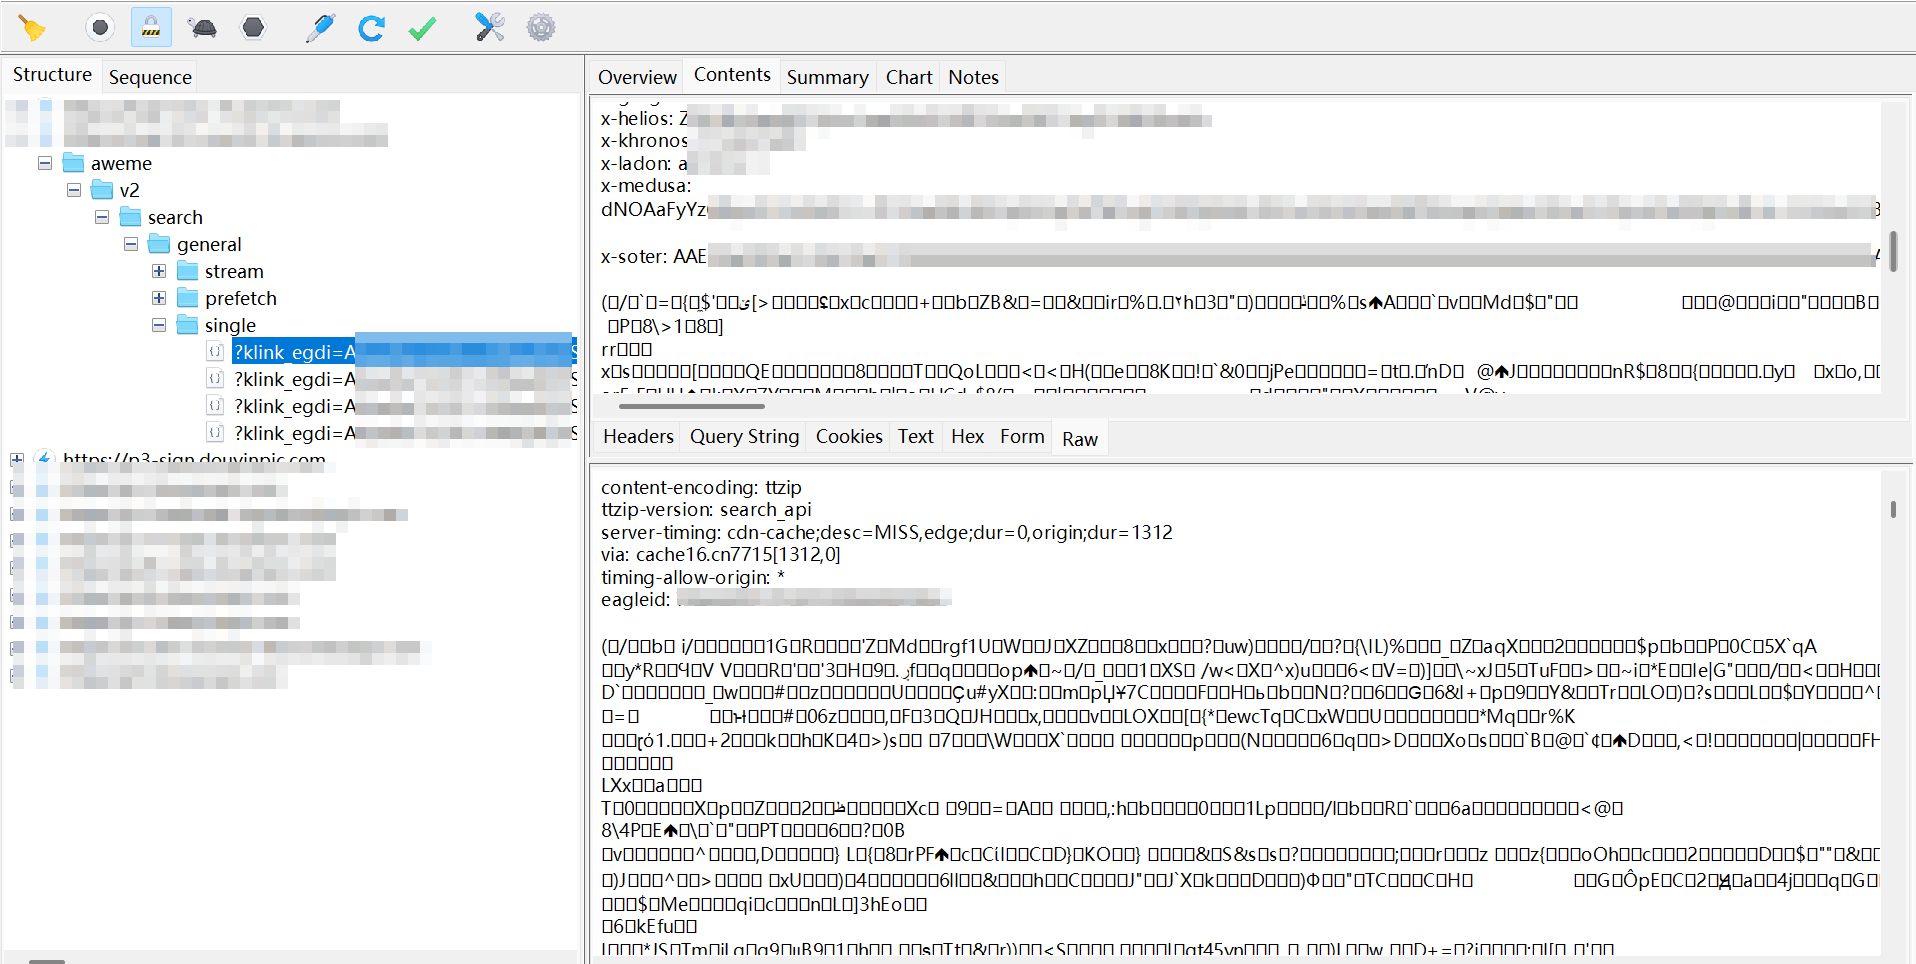Expand the prefetch folder node

point(159,298)
